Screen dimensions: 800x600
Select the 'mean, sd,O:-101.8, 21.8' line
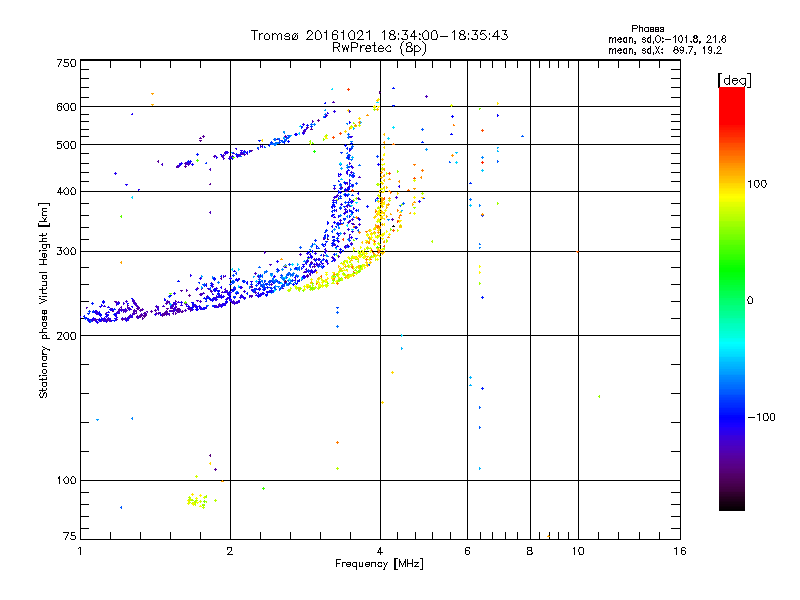pyautogui.click(x=667, y=39)
